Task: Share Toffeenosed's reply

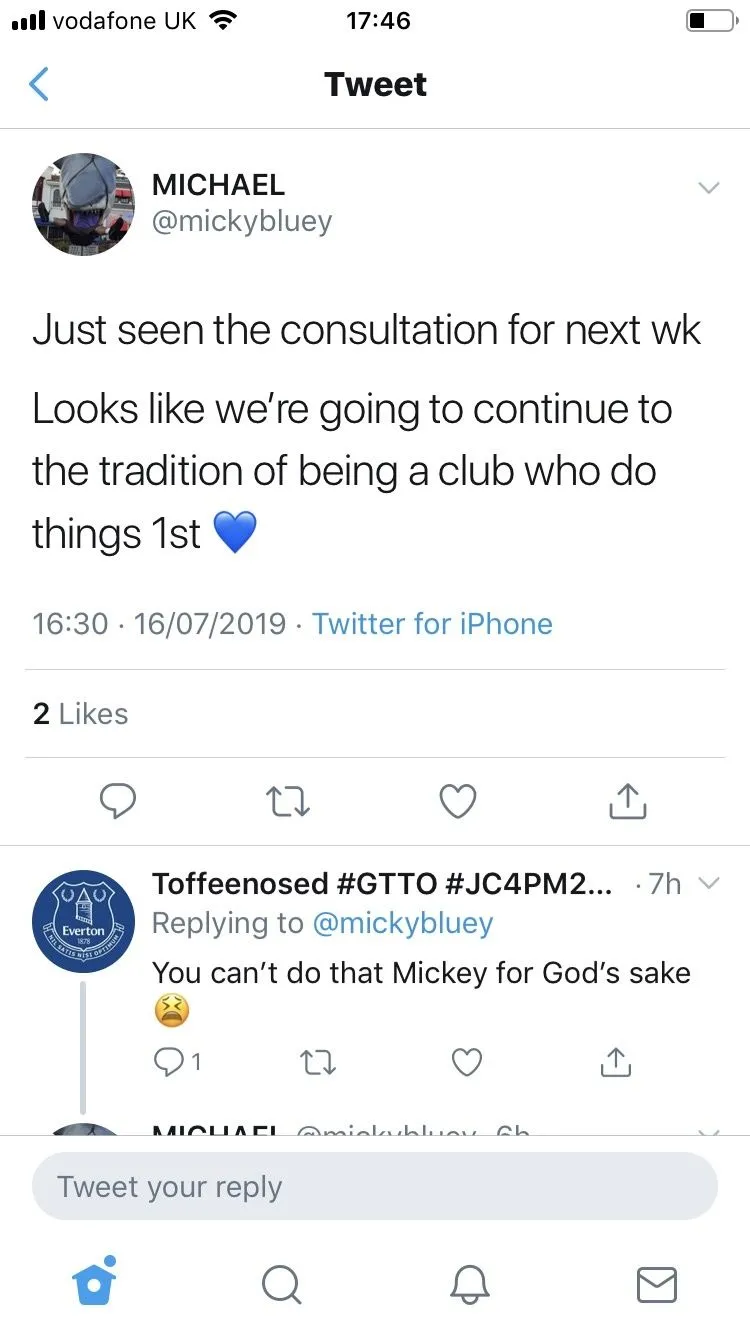Action: [x=615, y=1062]
